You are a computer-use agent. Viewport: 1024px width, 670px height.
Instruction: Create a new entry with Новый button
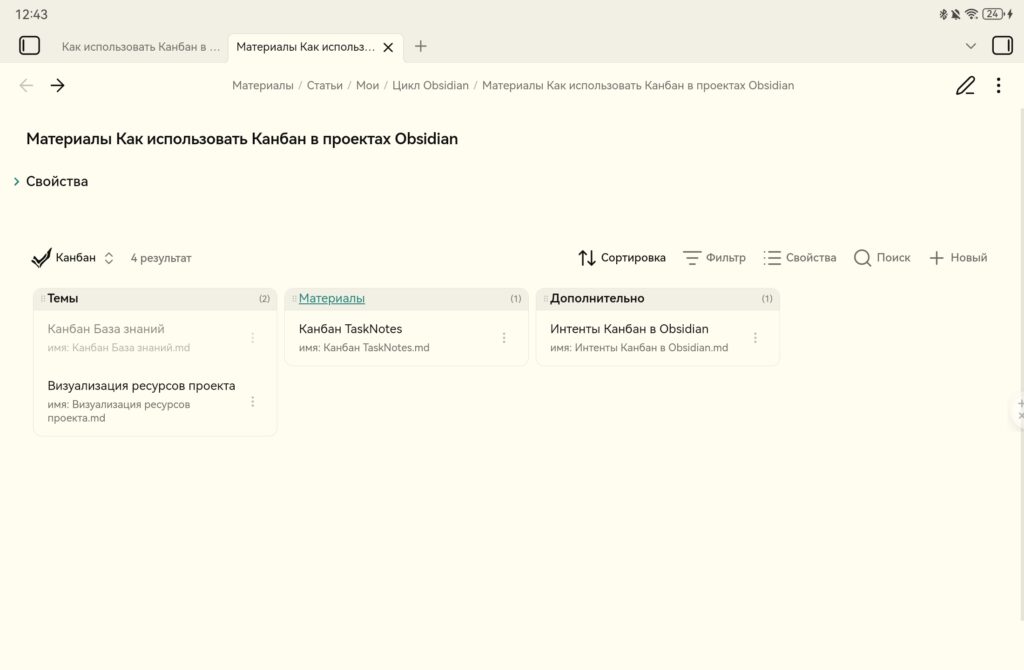point(958,258)
